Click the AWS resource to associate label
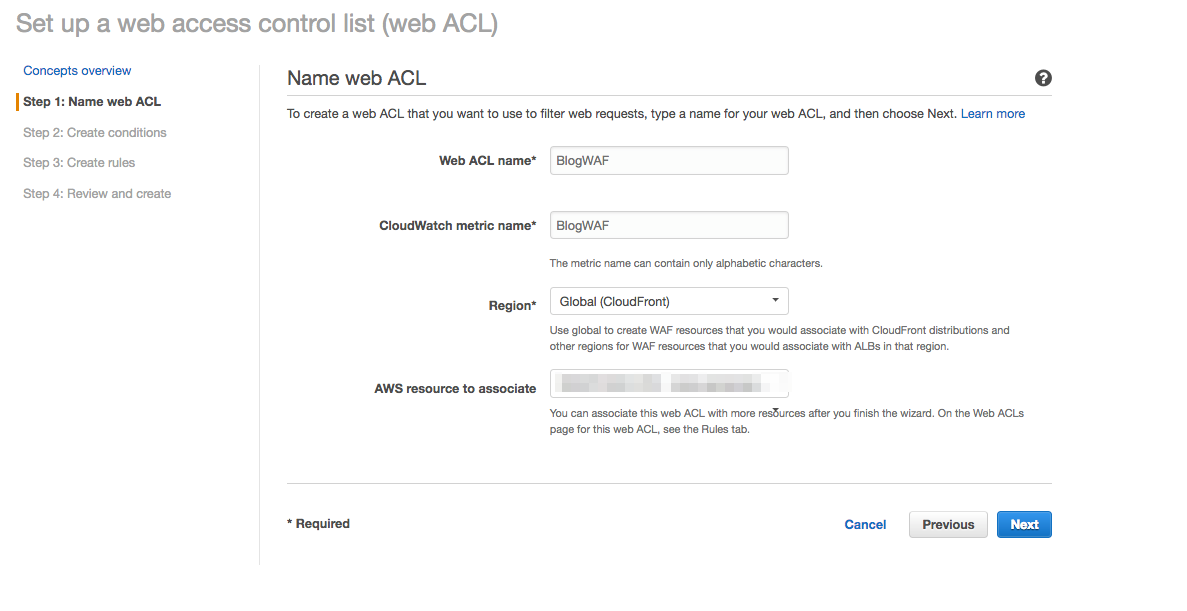This screenshot has width=1187, height=611. [455, 388]
